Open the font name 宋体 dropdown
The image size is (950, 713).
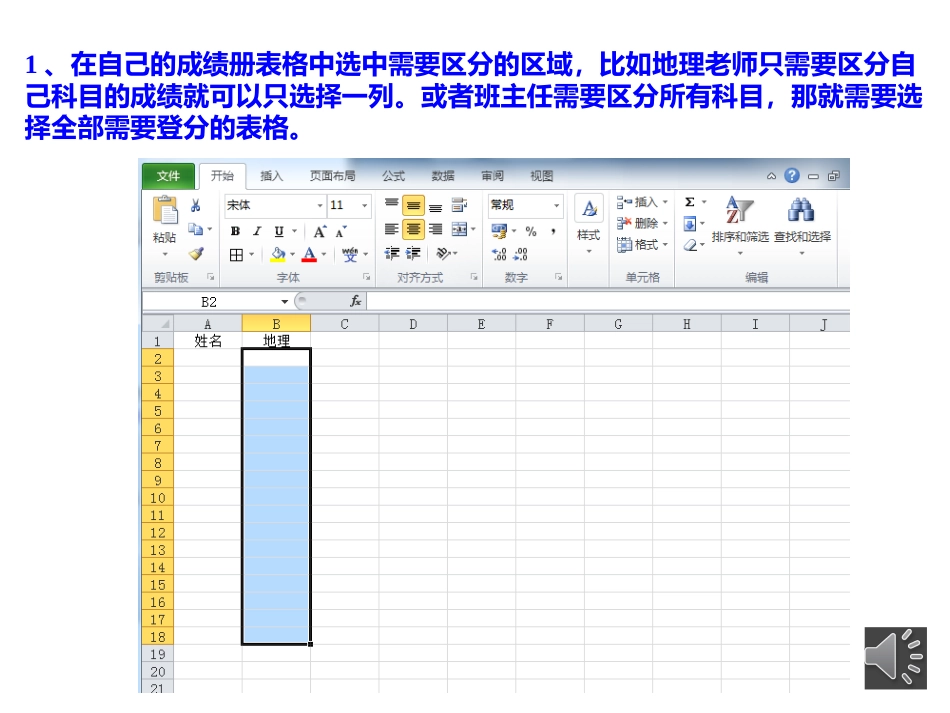[320, 205]
